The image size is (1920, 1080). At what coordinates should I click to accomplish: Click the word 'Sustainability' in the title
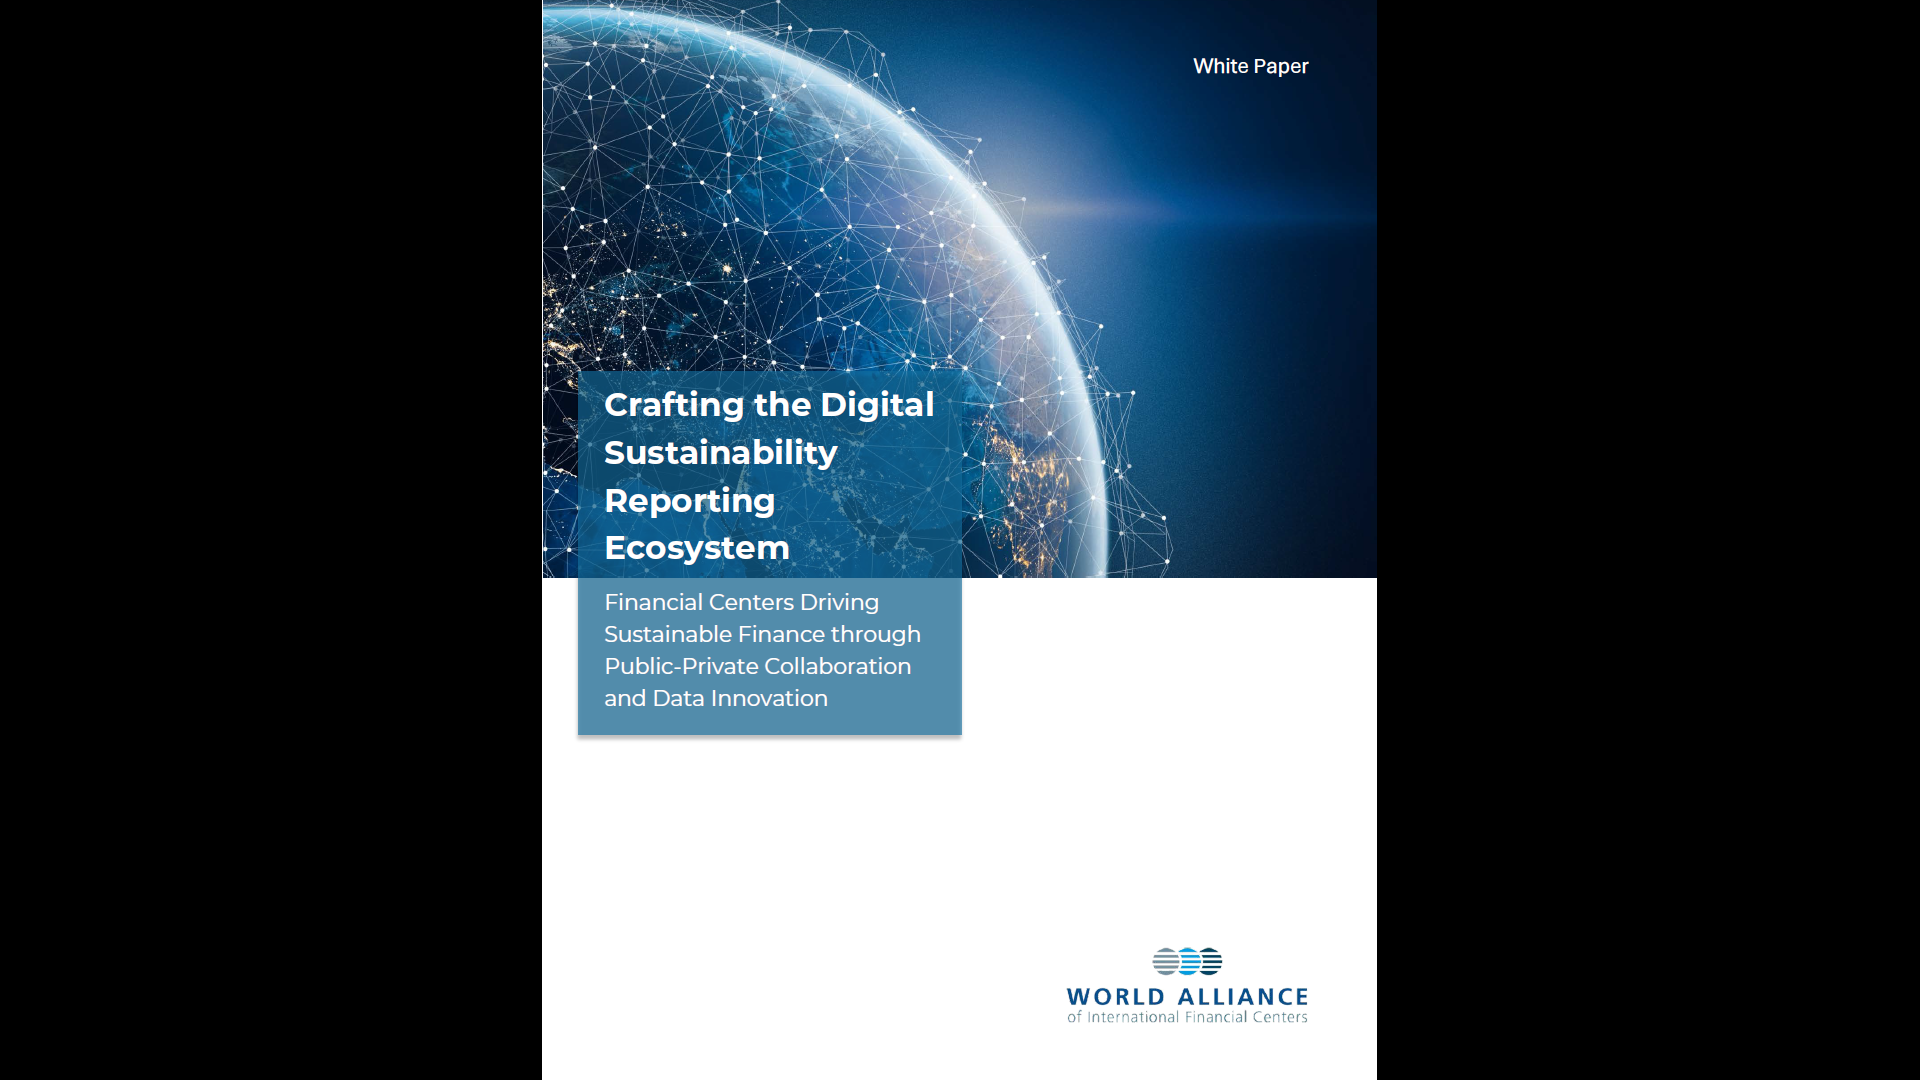[x=720, y=452]
